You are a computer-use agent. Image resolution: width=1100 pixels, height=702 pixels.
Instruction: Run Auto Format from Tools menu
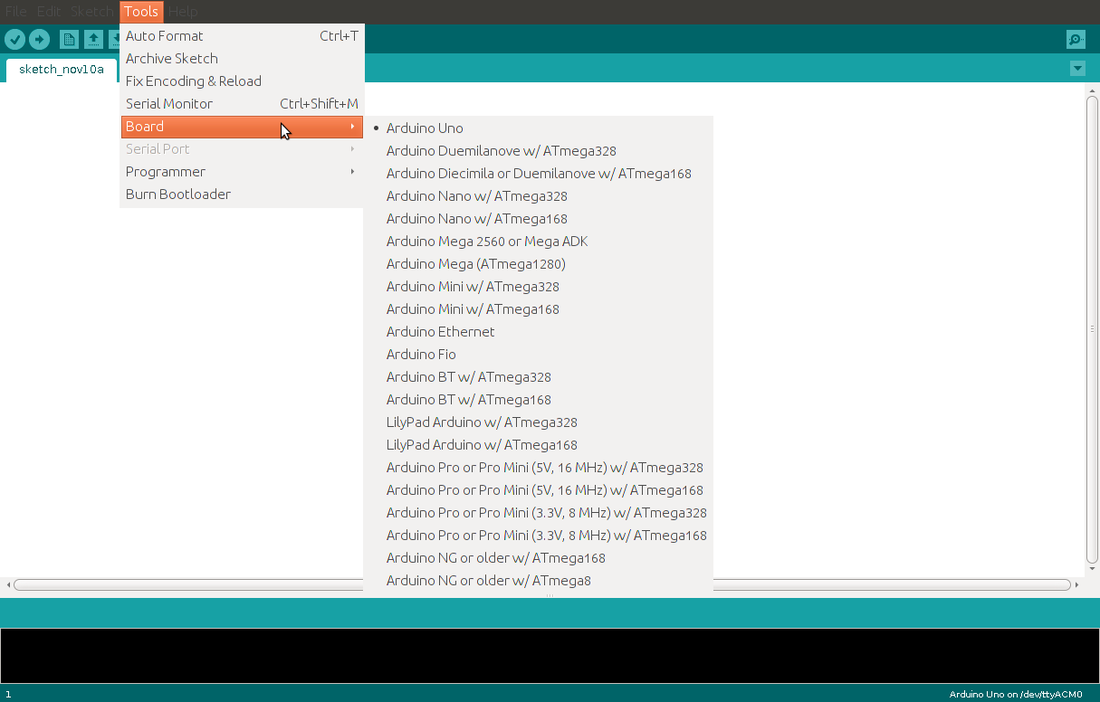[242, 36]
